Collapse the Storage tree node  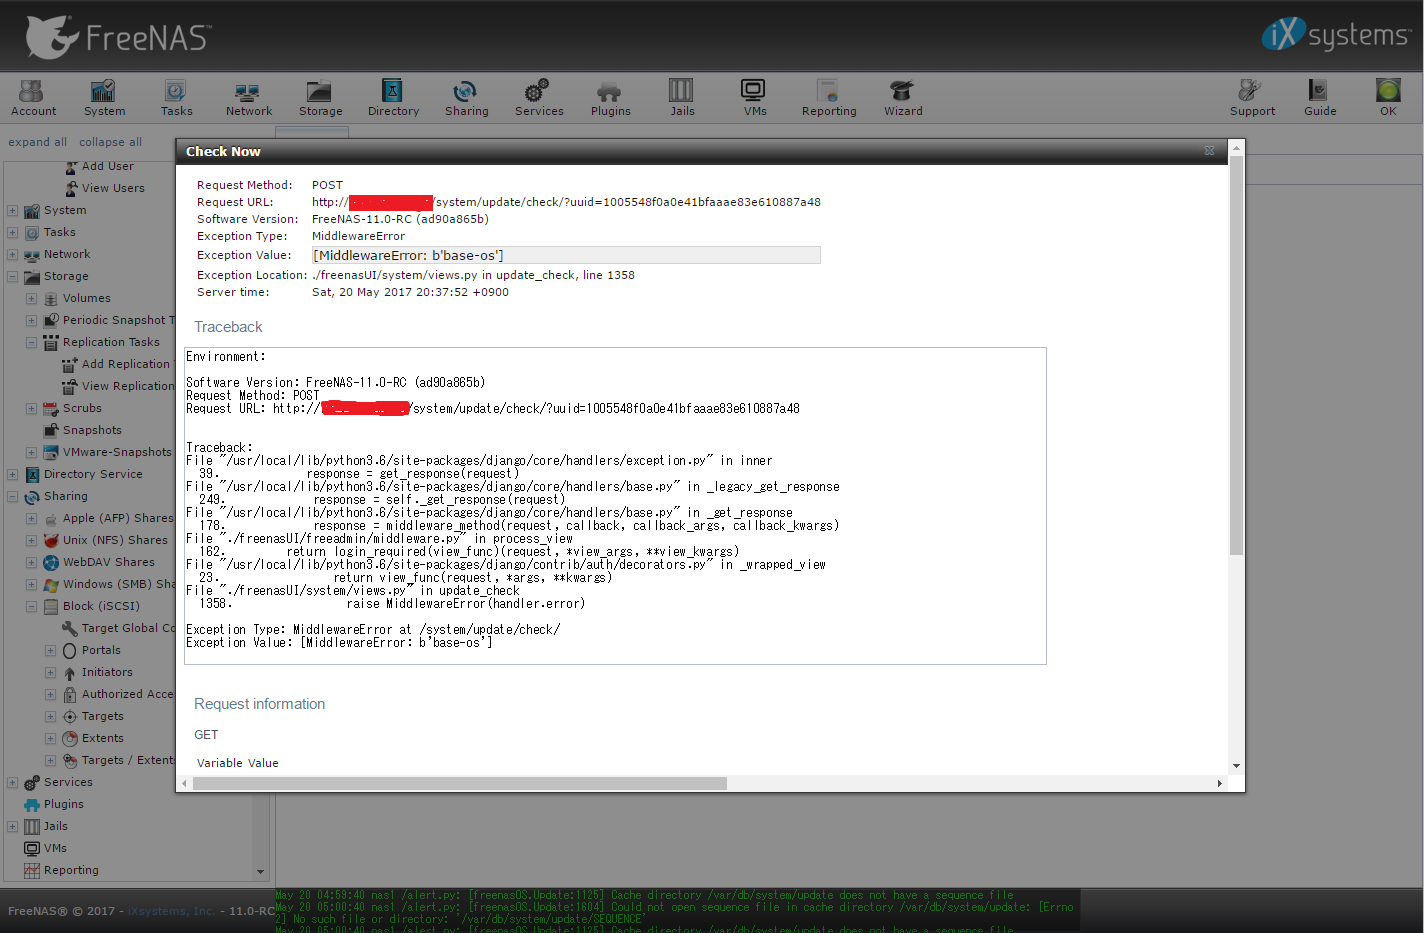pos(12,276)
